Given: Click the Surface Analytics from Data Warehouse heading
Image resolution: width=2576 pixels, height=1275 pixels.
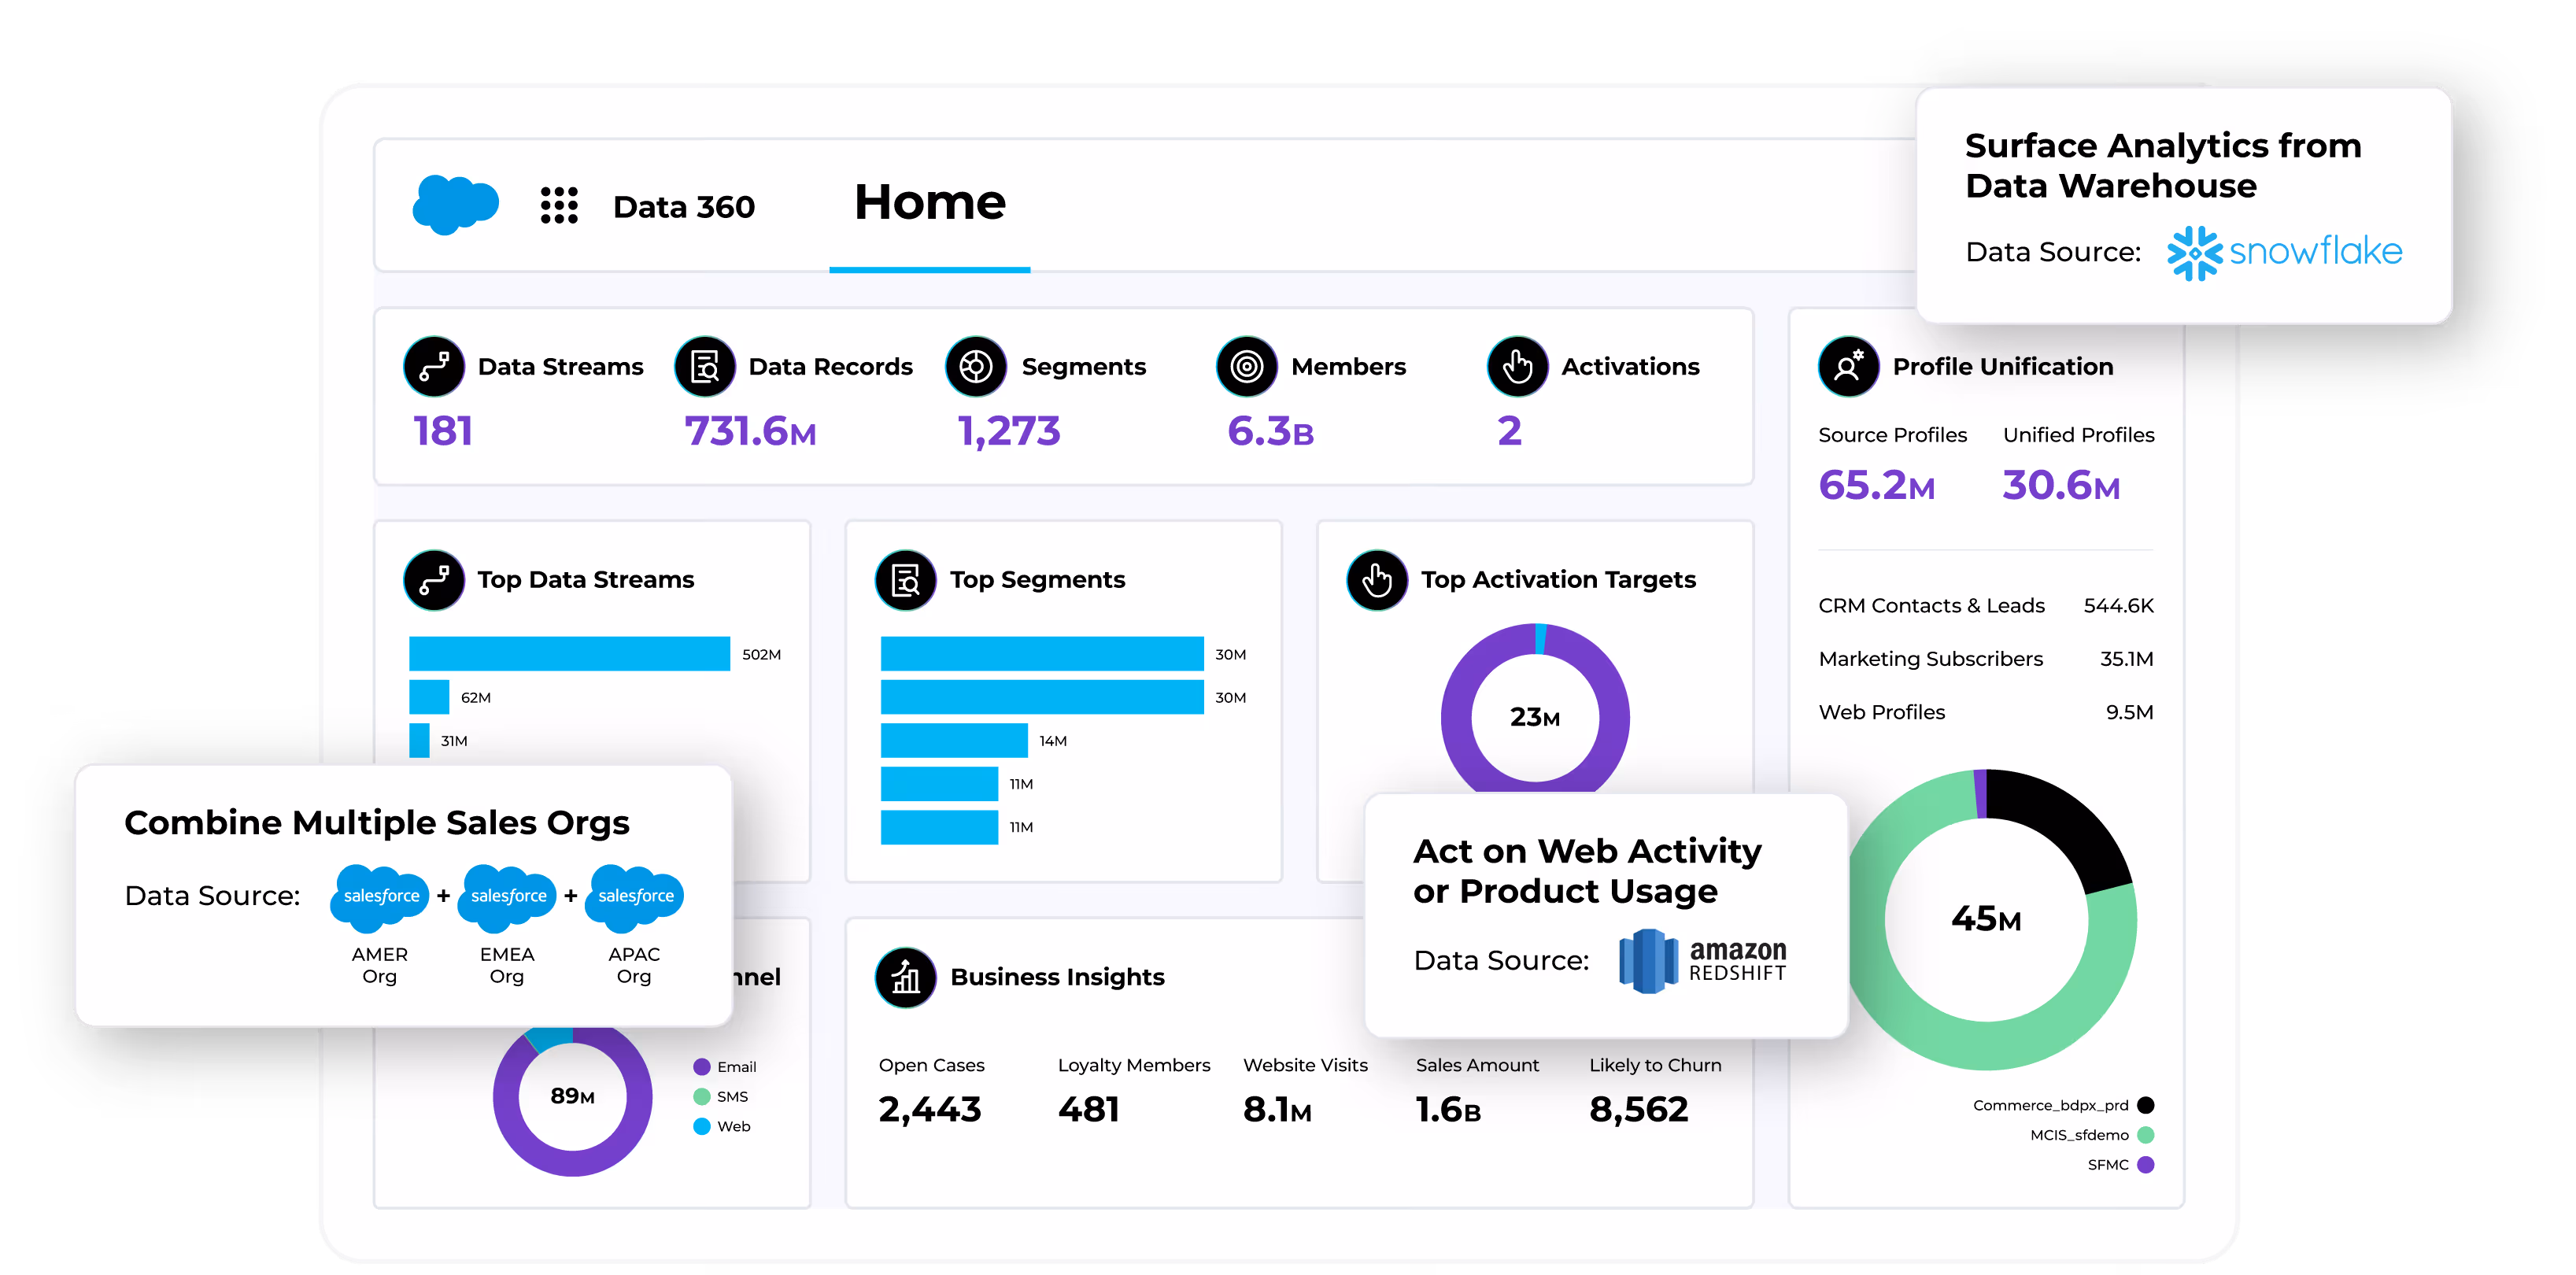Looking at the screenshot, I should click(x=2163, y=166).
